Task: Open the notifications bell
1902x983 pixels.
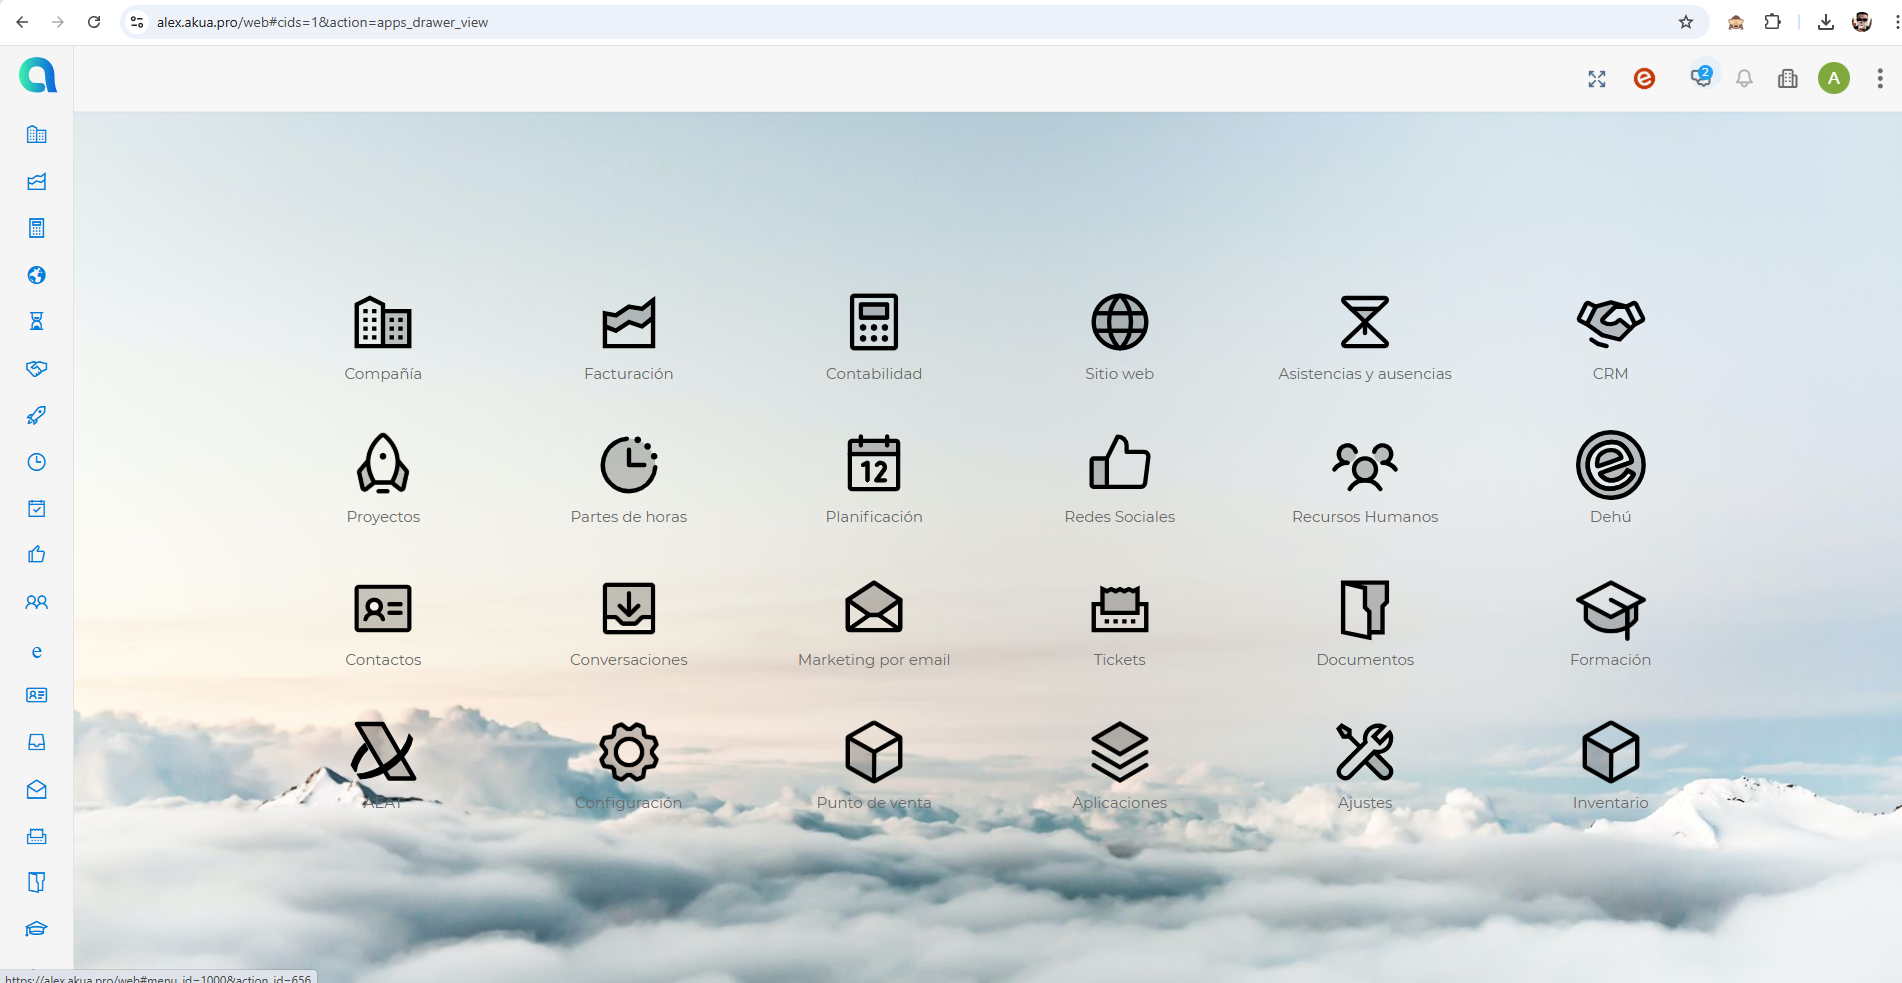Action: point(1744,79)
